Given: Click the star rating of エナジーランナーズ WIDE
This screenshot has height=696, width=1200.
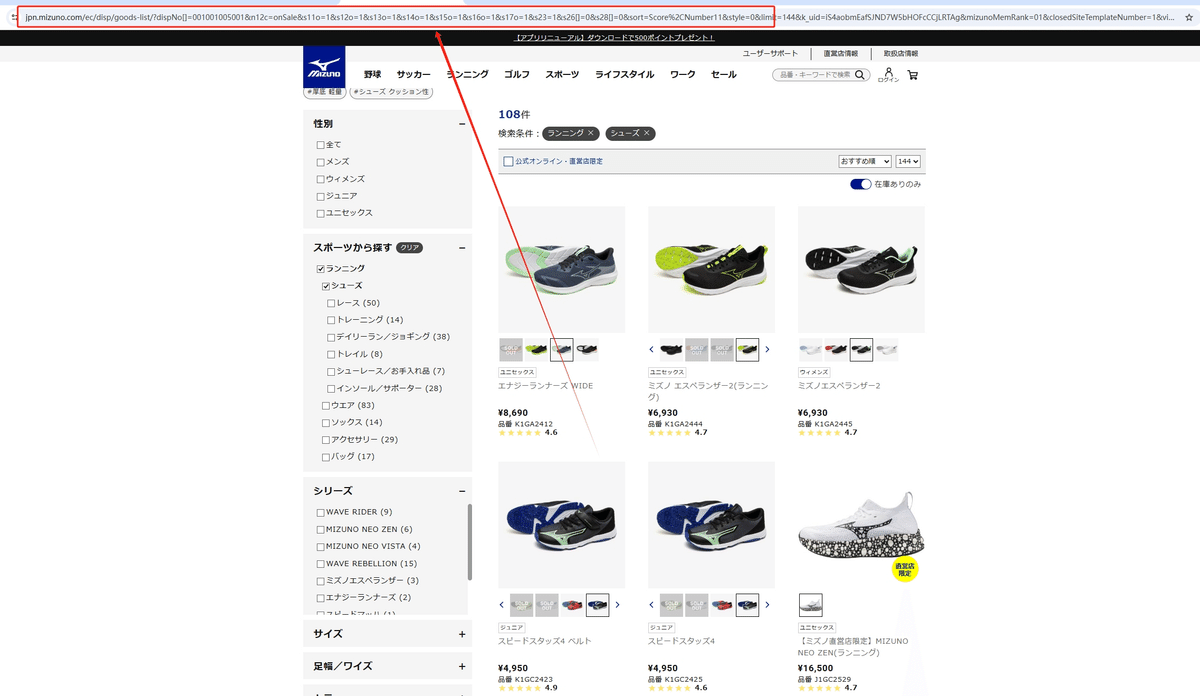Looking at the screenshot, I should 519,433.
